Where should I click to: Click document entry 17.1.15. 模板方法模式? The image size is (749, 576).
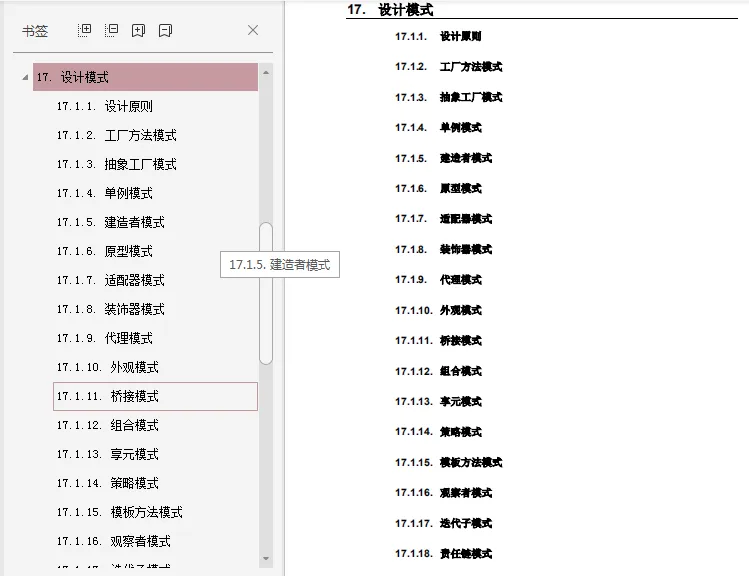449,462
